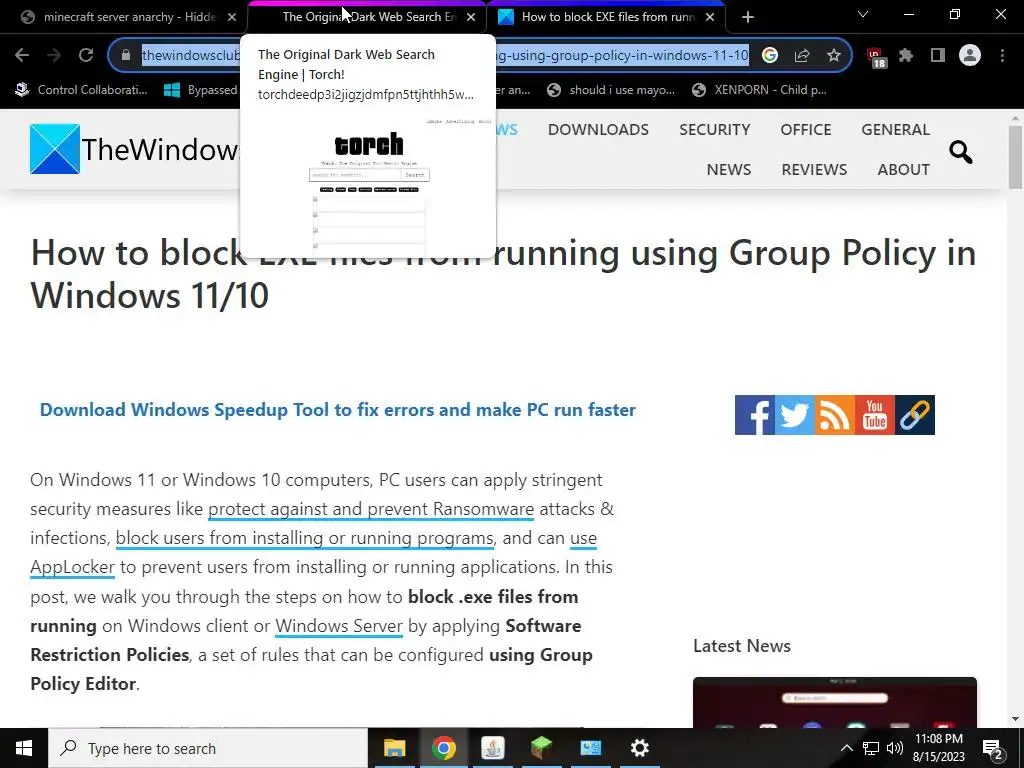Viewport: 1024px width, 768px height.
Task: Open the GENERAL menu
Action: (x=895, y=129)
